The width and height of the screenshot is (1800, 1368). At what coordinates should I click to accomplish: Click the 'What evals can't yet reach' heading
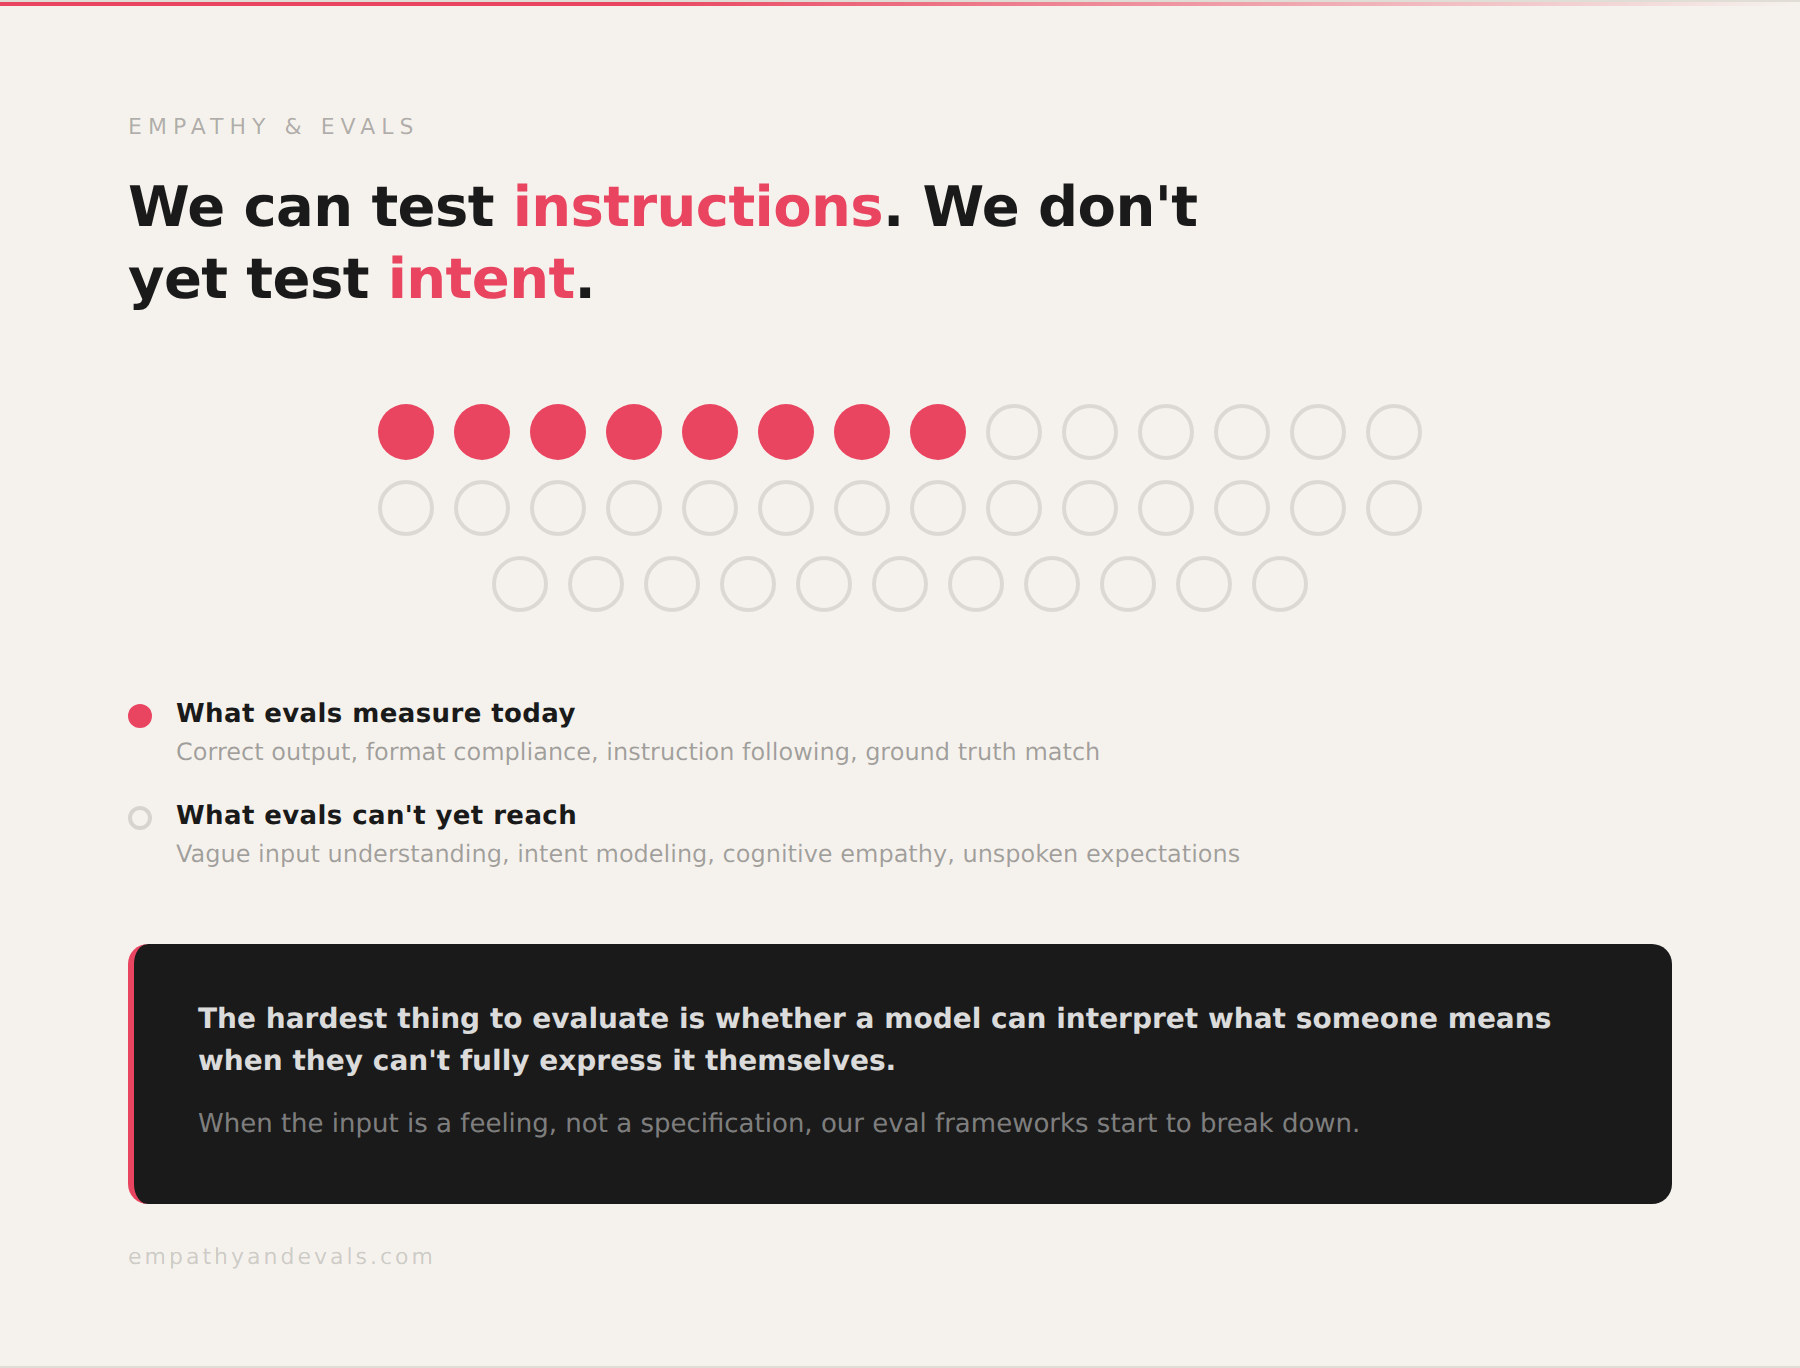pyautogui.click(x=376, y=815)
